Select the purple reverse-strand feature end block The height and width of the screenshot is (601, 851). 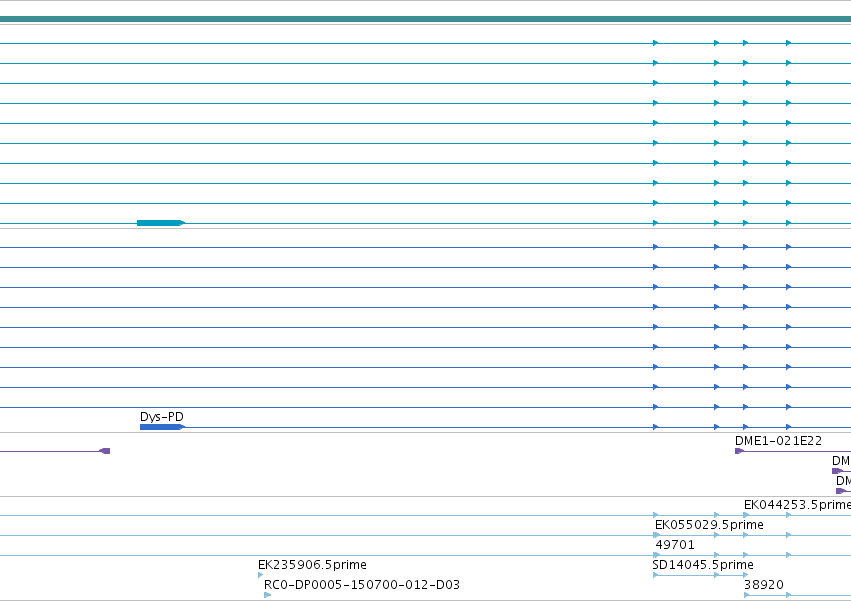point(105,451)
